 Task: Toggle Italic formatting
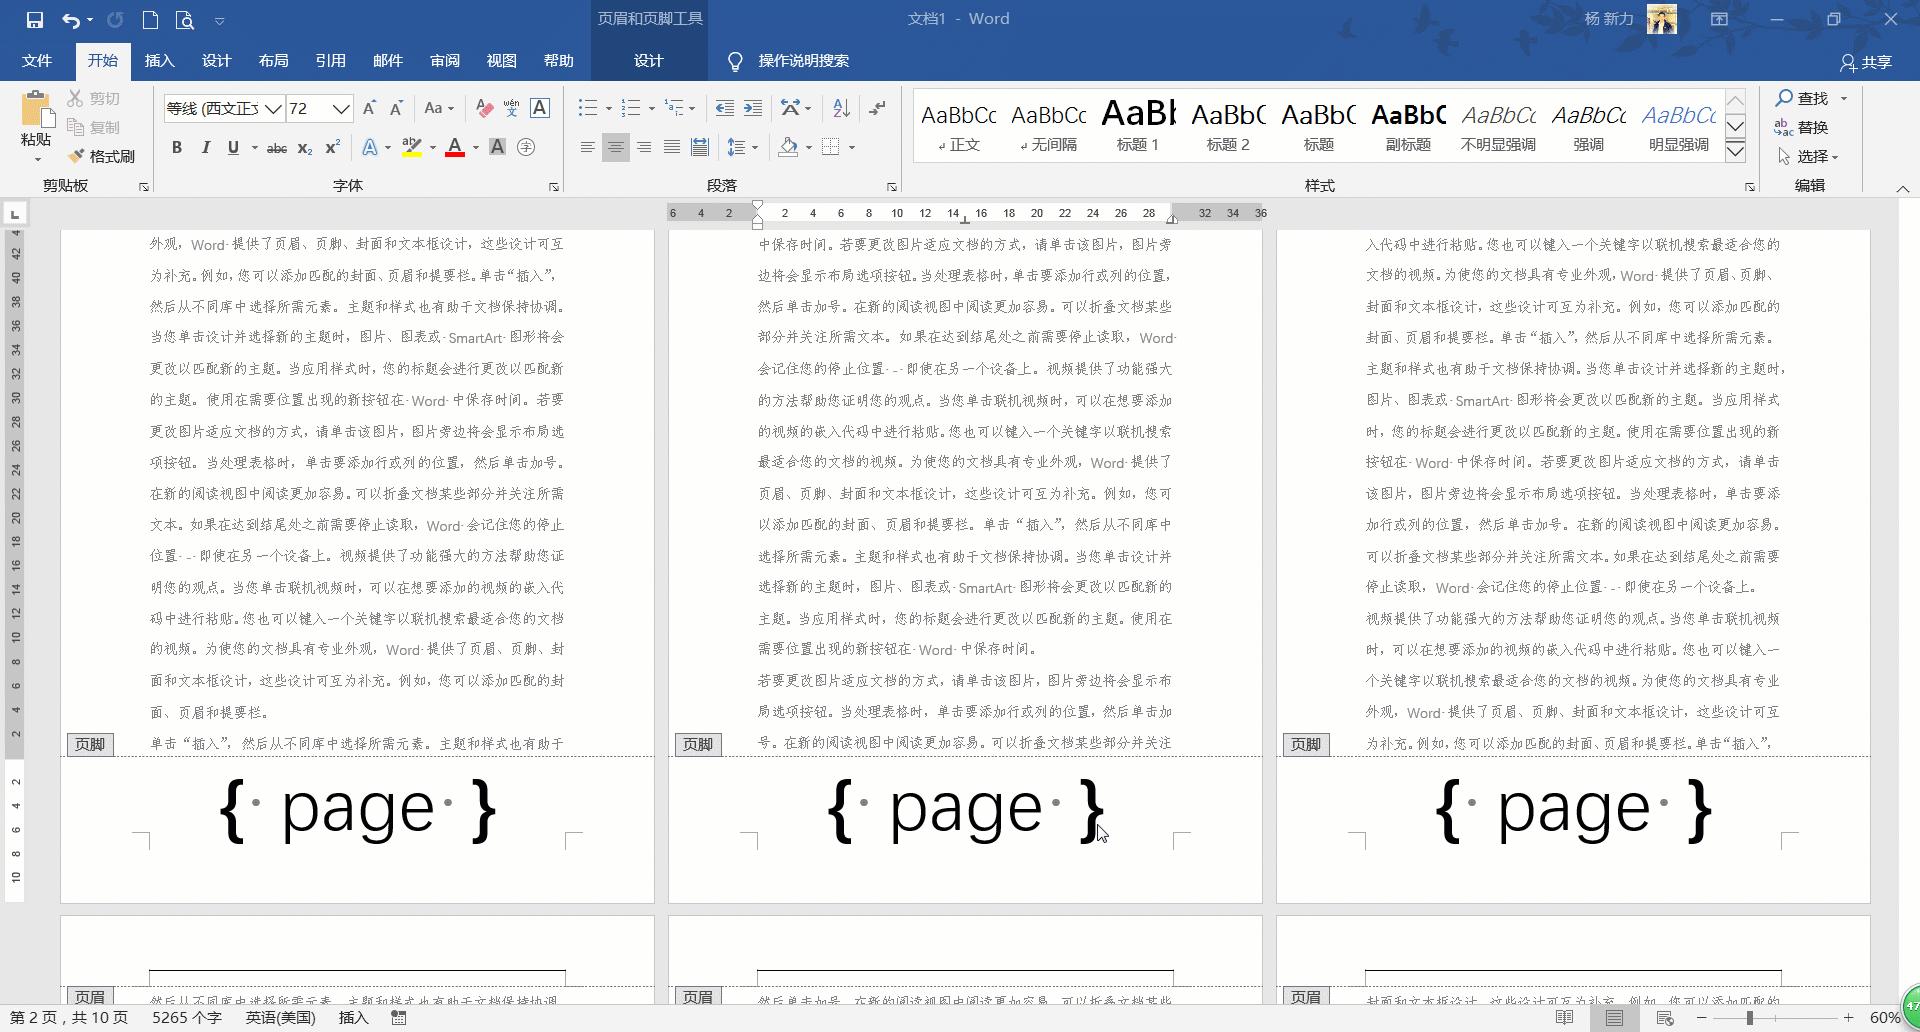pyautogui.click(x=205, y=148)
